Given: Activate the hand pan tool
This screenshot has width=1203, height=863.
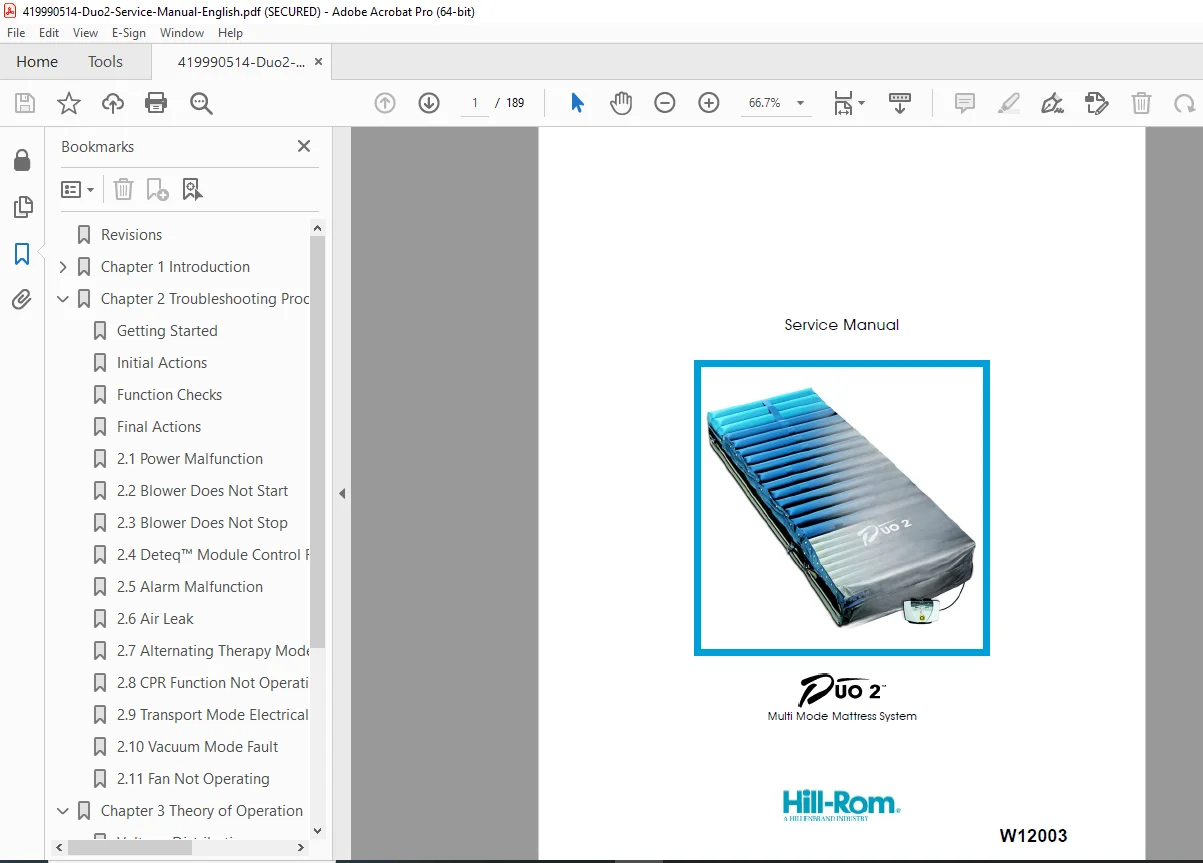Looking at the screenshot, I should click(x=621, y=103).
